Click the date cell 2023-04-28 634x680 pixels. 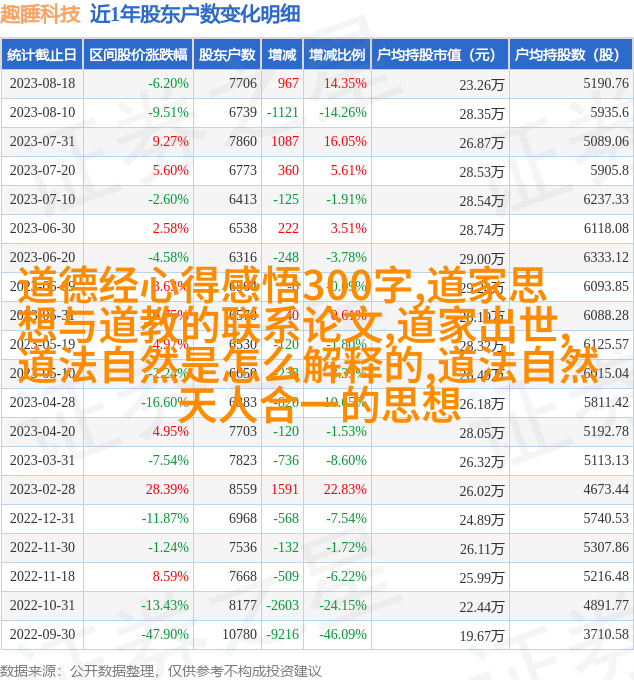[42, 402]
